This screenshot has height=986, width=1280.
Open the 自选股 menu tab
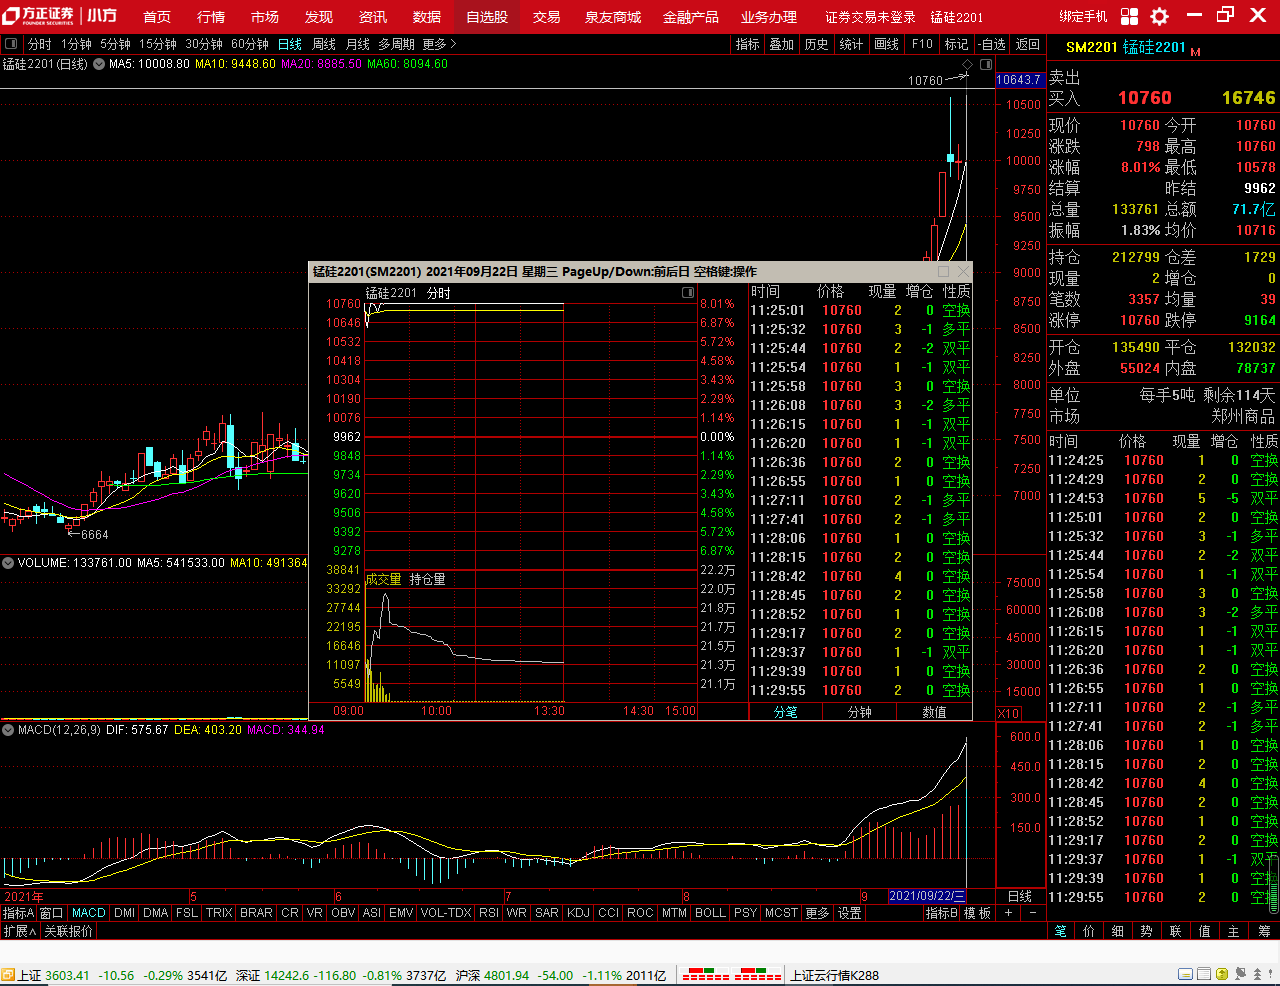pos(487,17)
